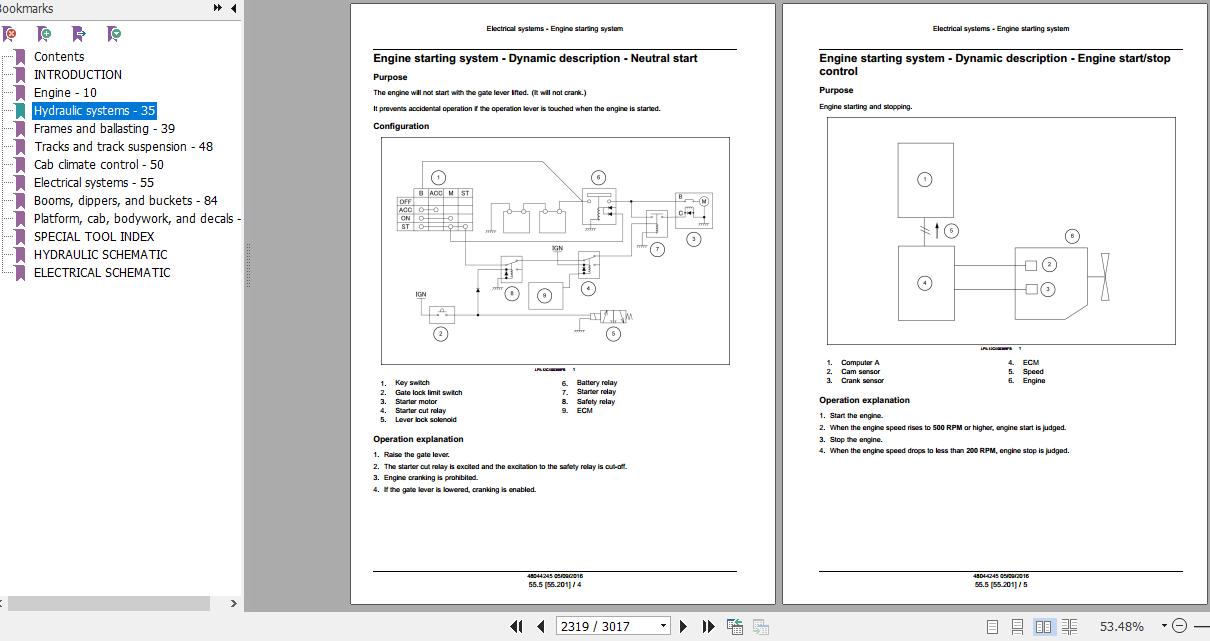
Task: Advance to the next page
Action: pos(684,626)
